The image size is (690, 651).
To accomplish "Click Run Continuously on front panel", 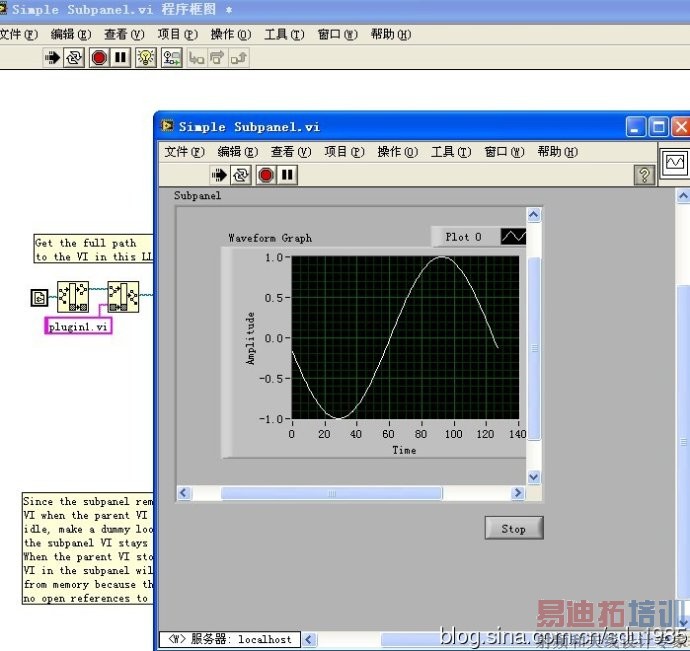I will coord(241,175).
